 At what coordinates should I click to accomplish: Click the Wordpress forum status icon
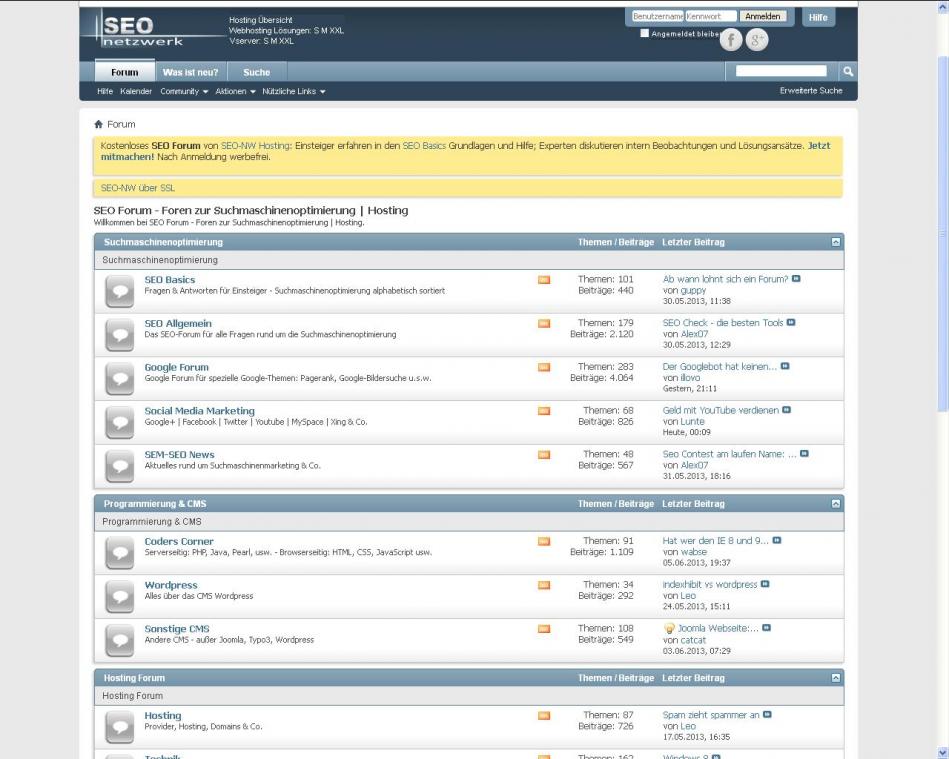pyautogui.click(x=119, y=594)
